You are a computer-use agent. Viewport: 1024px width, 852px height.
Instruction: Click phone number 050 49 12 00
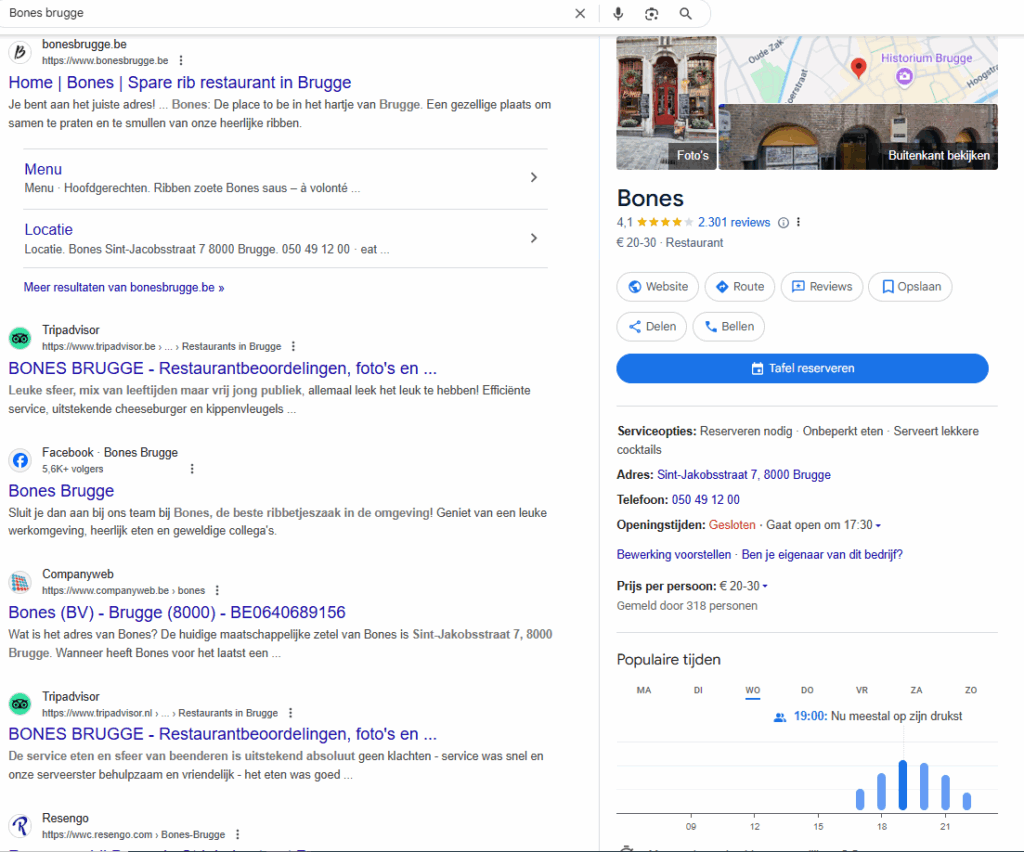pos(706,499)
